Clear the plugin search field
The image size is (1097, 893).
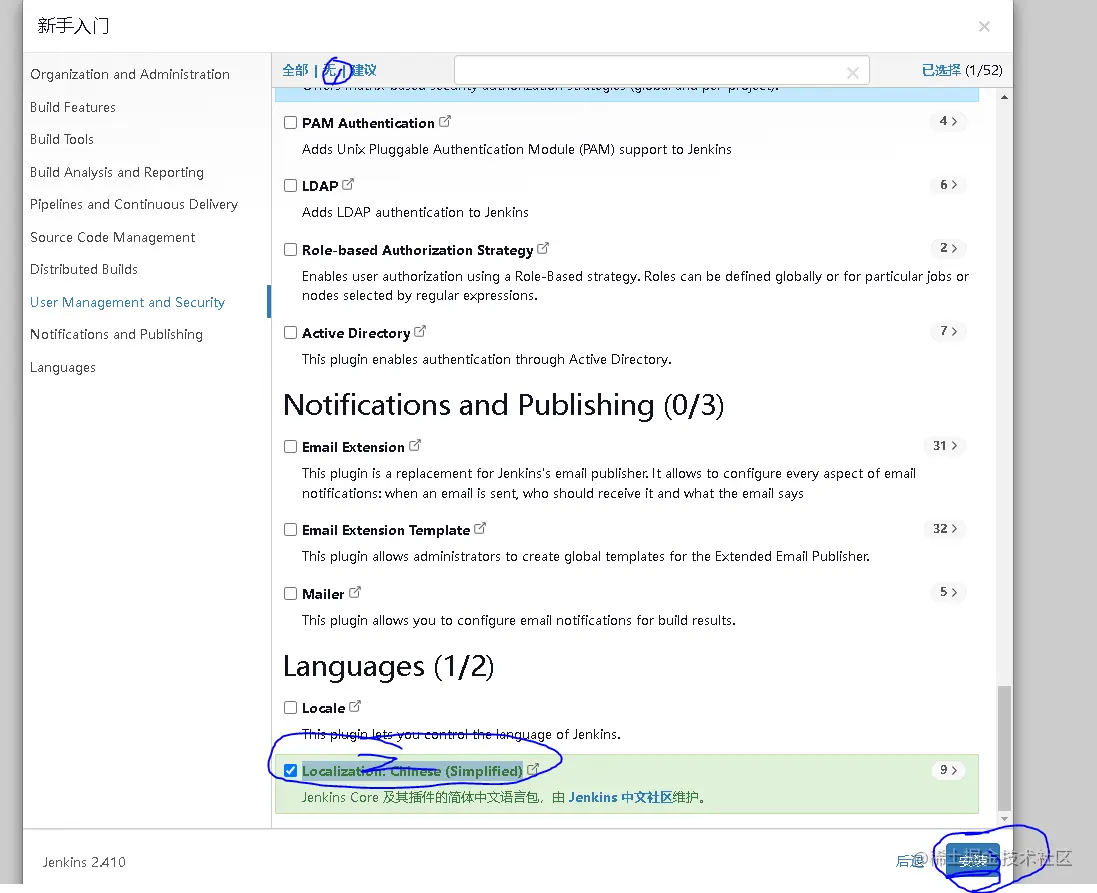point(852,72)
